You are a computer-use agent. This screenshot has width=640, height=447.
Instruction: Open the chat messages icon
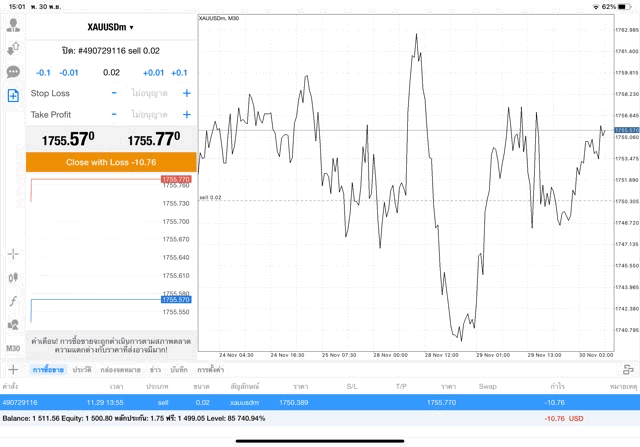[13, 72]
